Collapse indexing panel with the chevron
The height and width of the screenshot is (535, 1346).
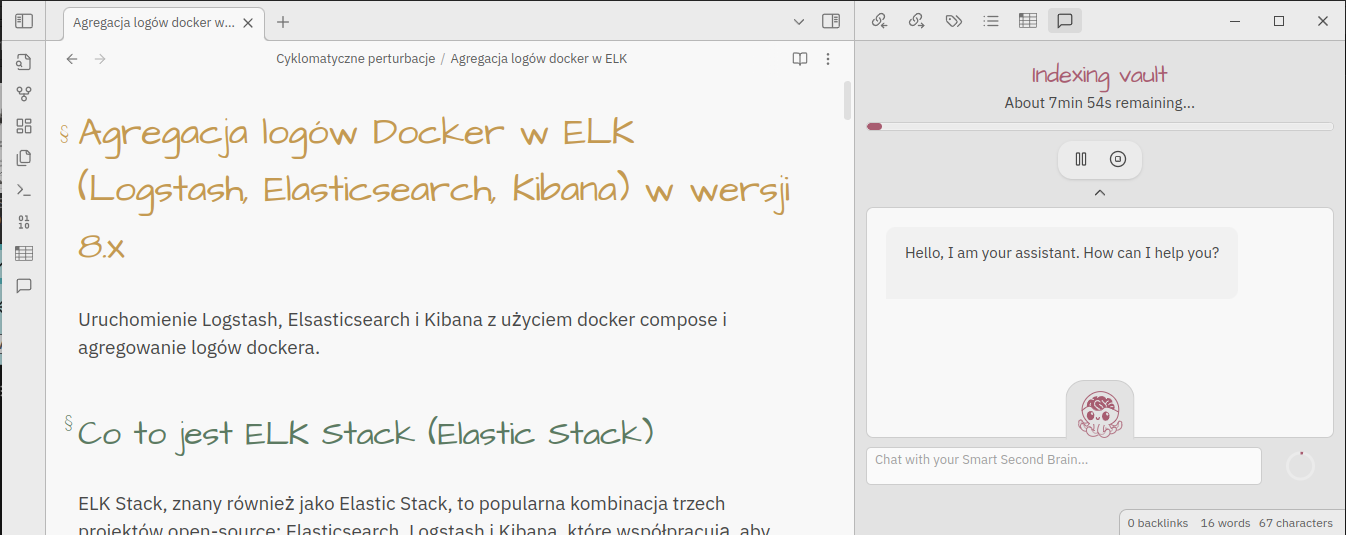pyautogui.click(x=1100, y=192)
